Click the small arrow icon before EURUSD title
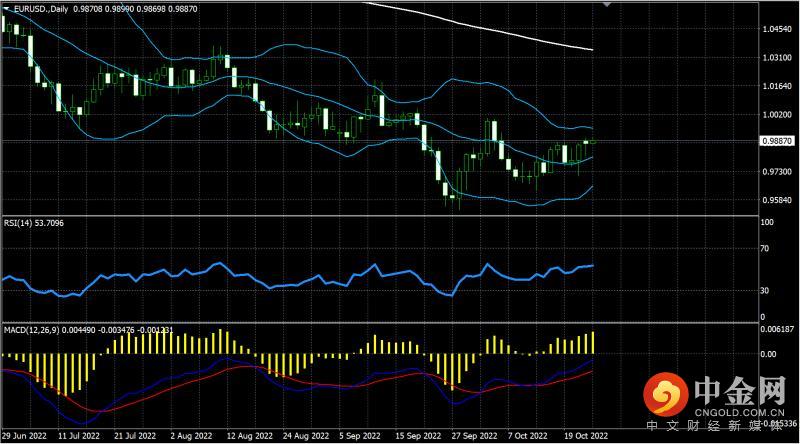Screen dimensions: 800x444 [7, 9]
